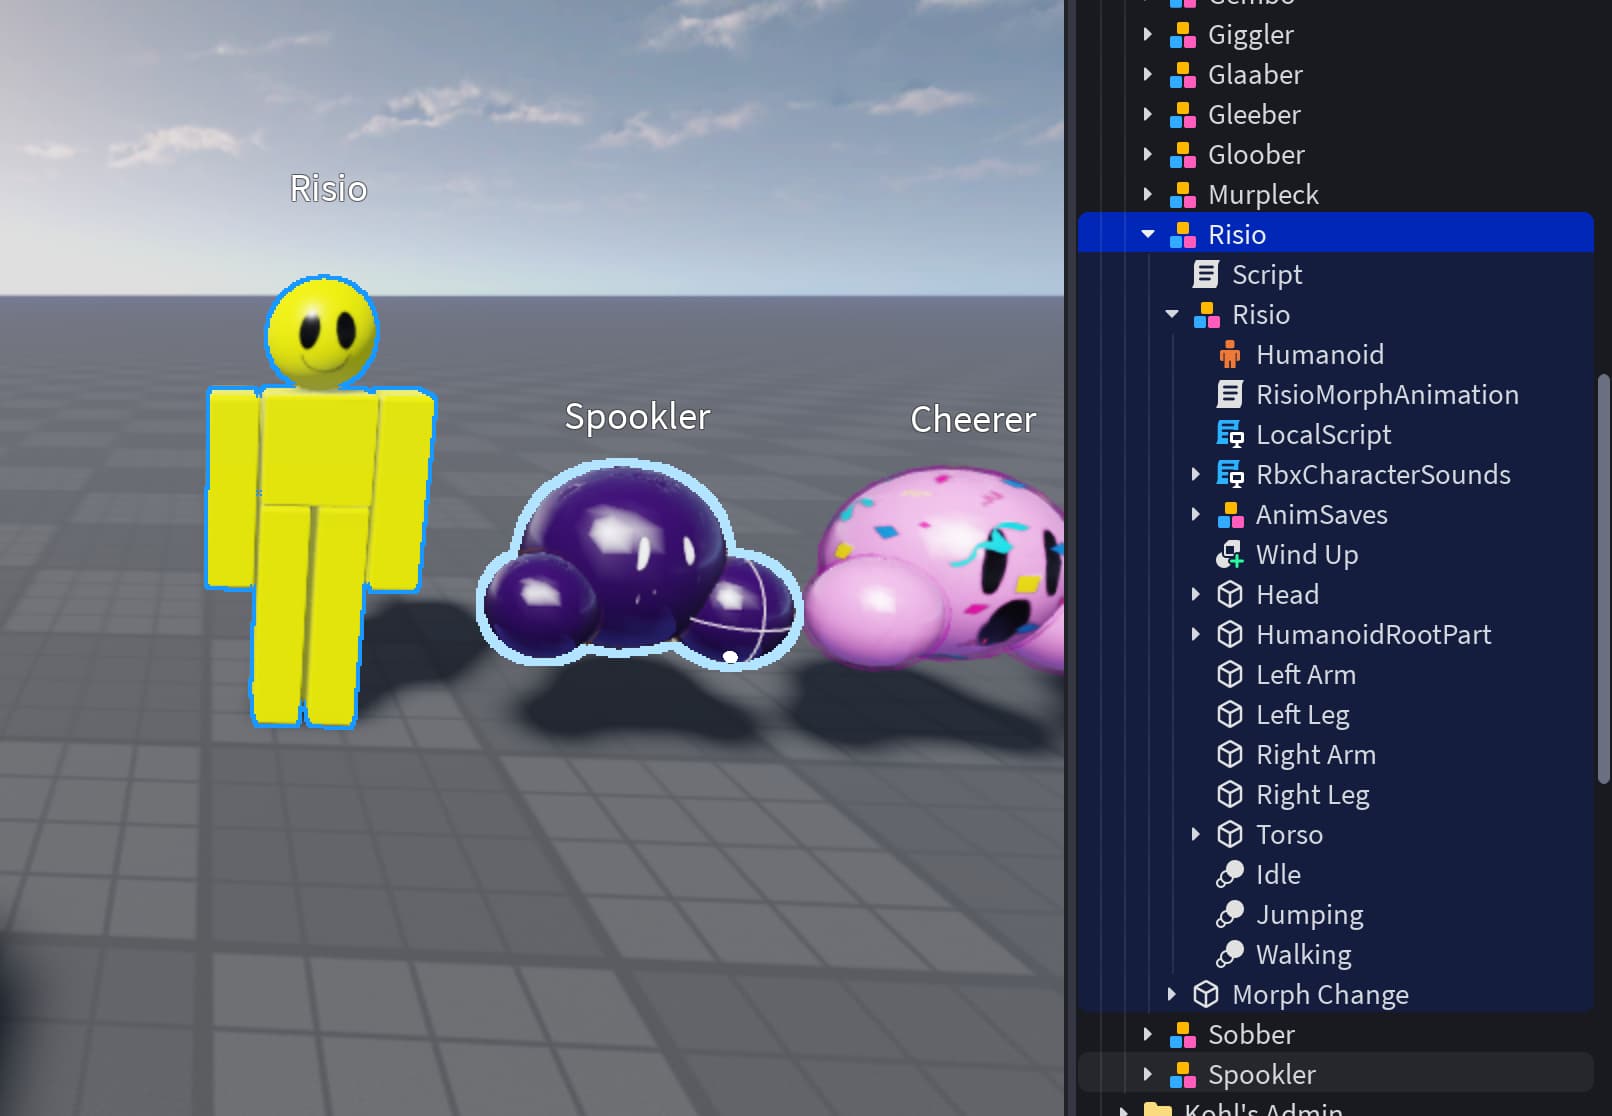
Task: Click the "Risio" nametag above the yellow character
Action: coord(329,189)
